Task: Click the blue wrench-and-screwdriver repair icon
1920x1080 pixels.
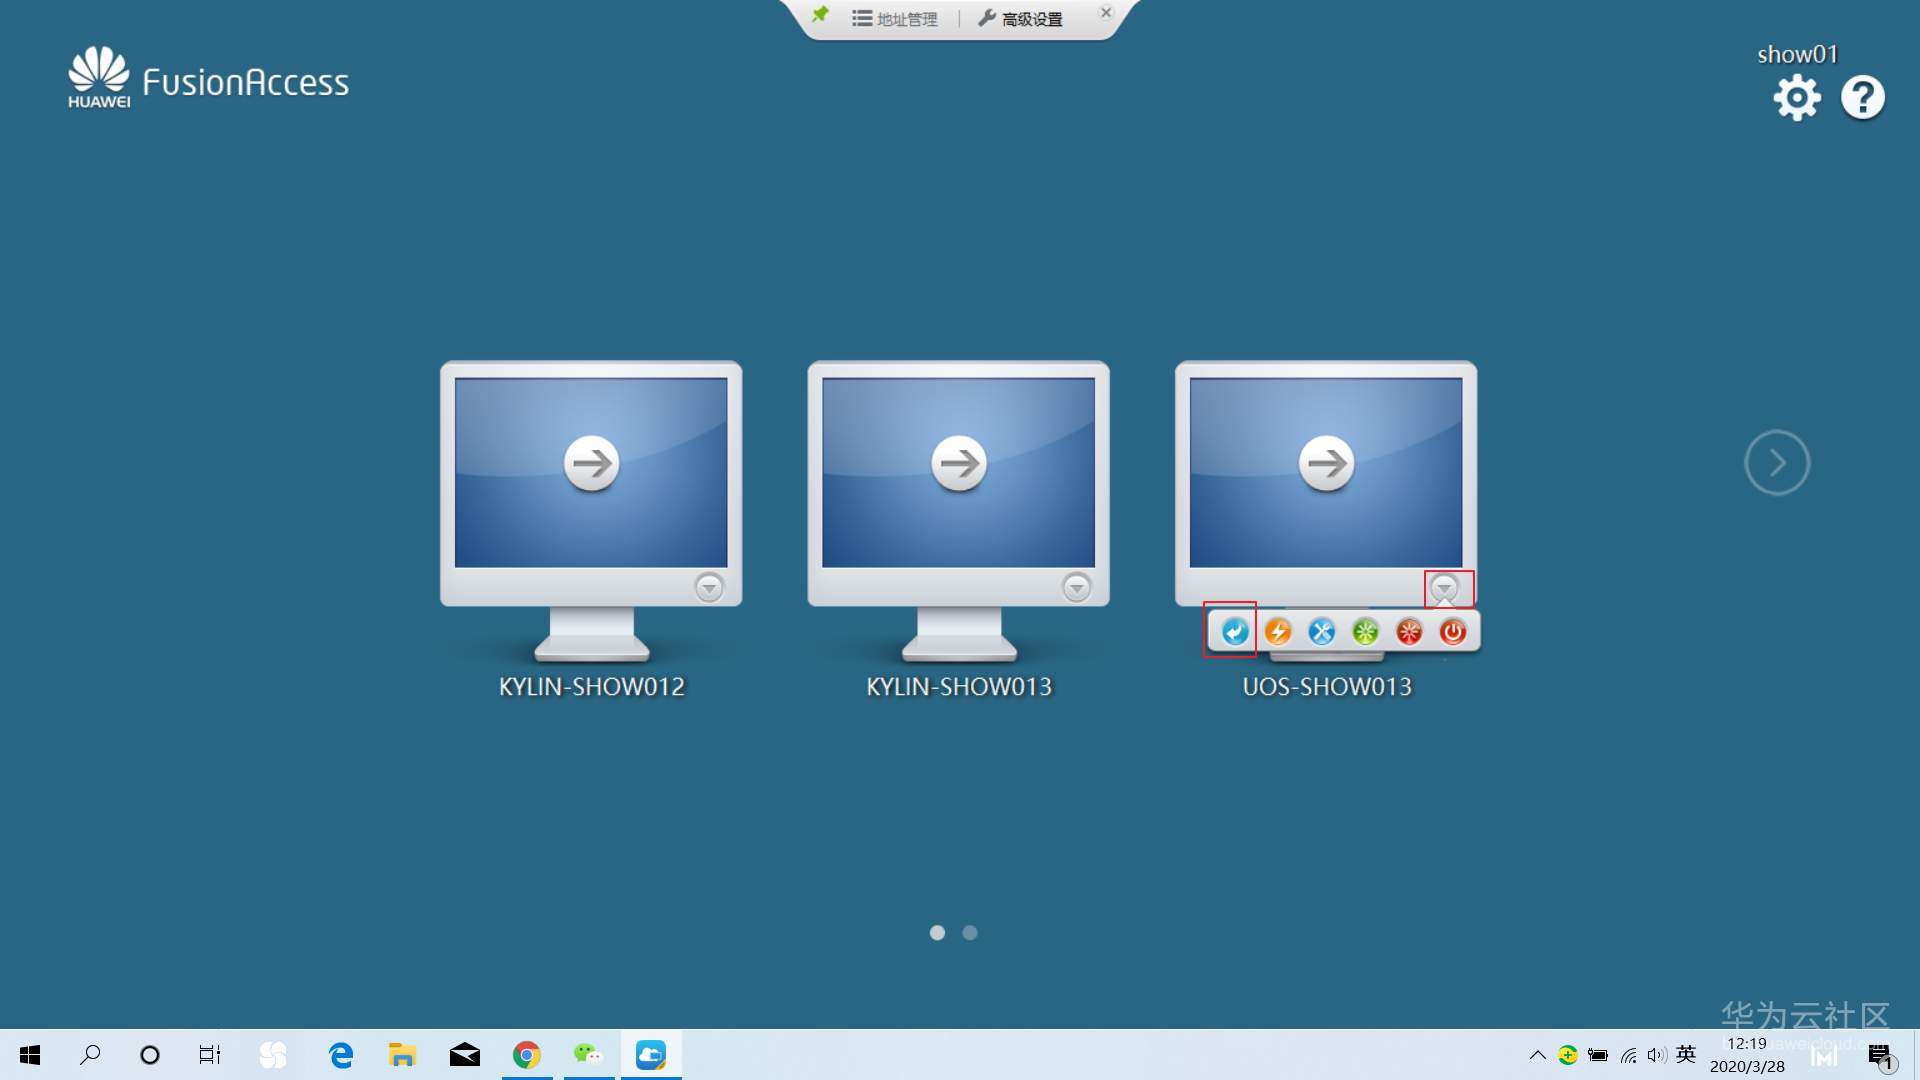Action: [1322, 631]
